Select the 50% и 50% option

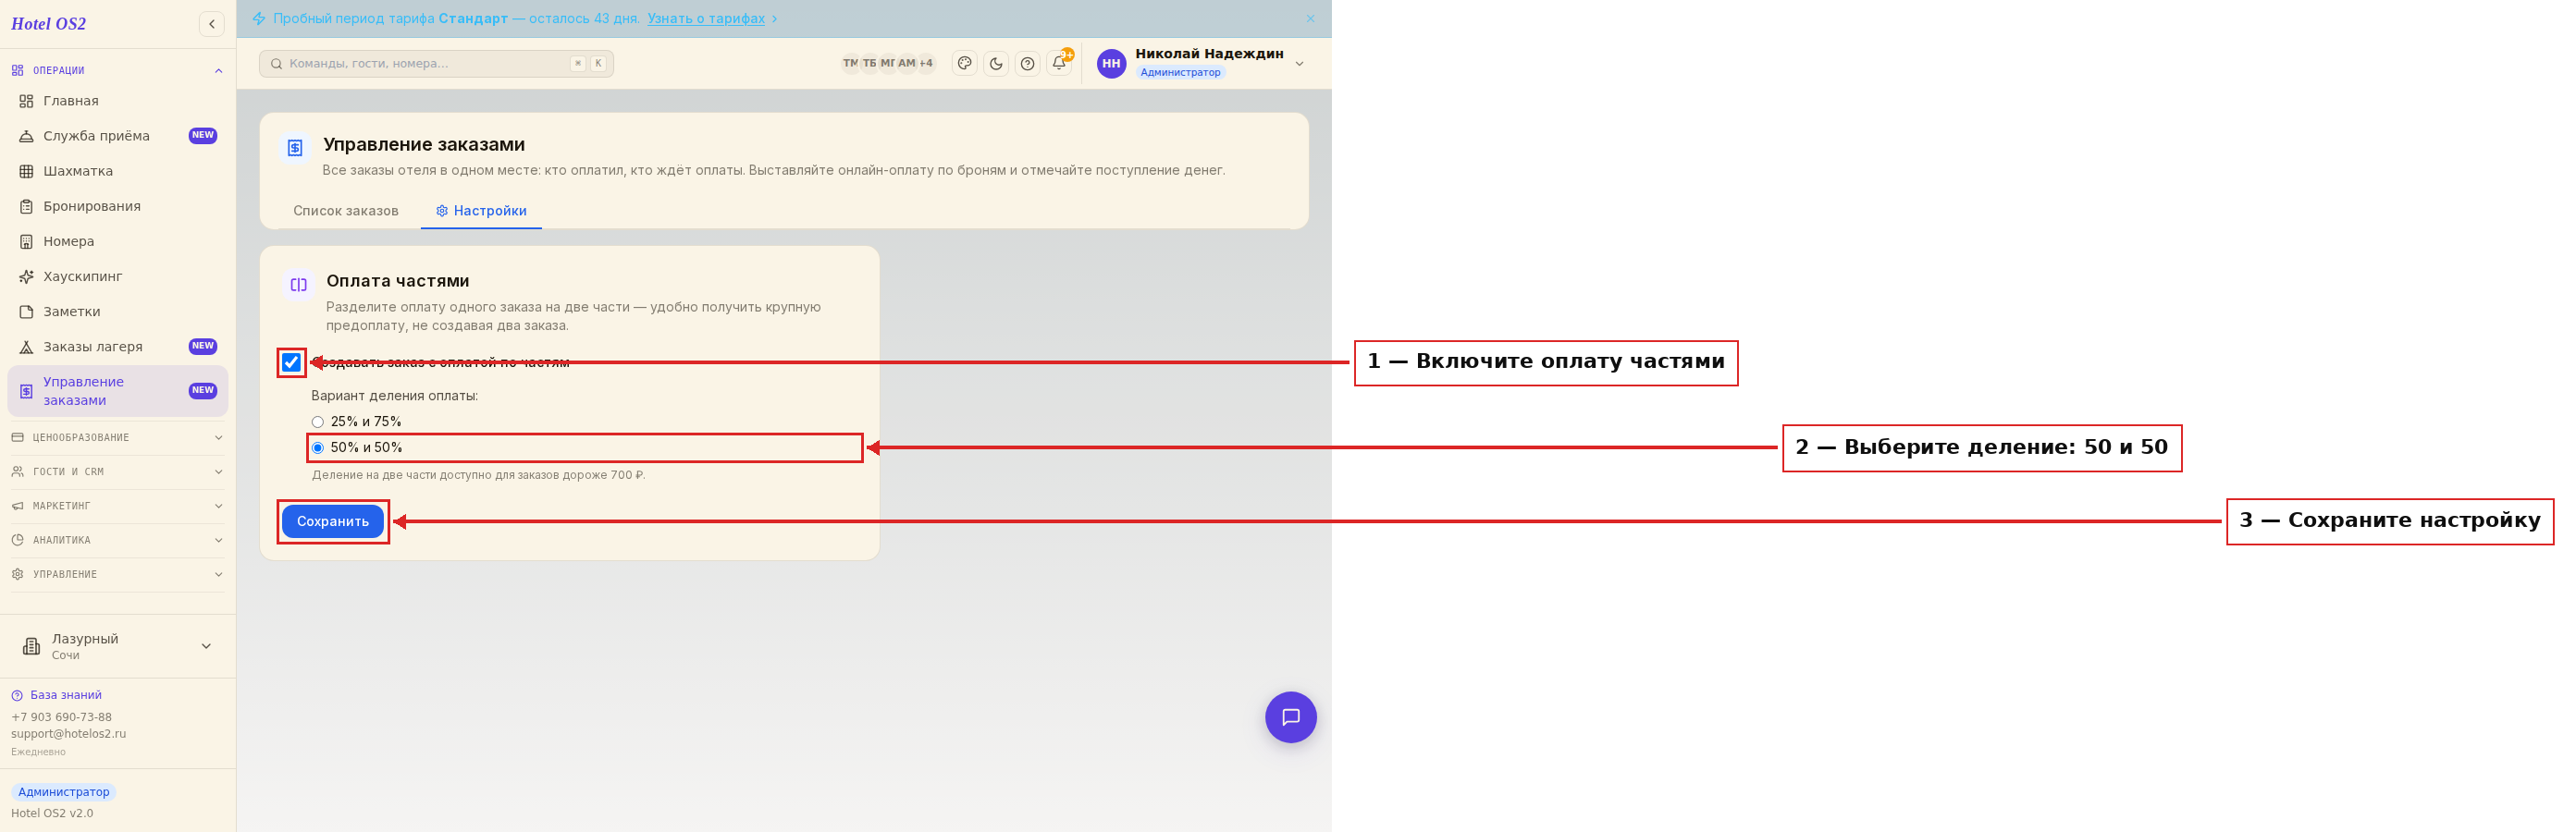[x=357, y=447]
